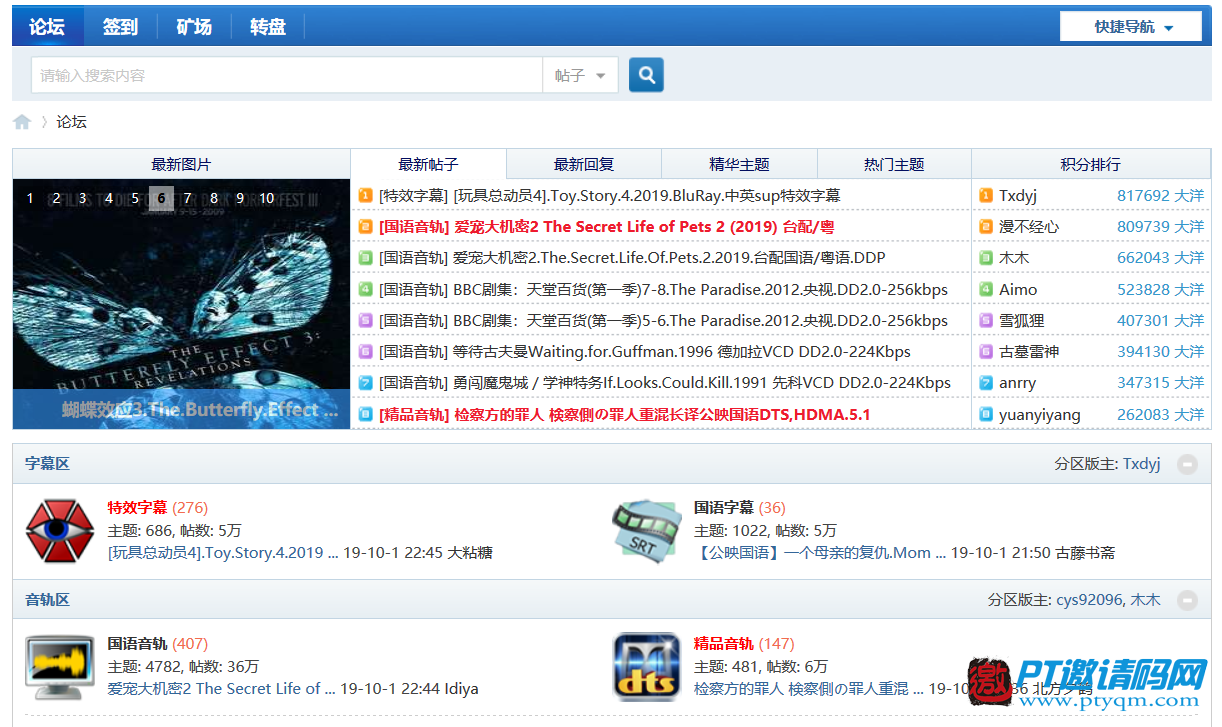Go to forum home via house icon
This screenshot has width=1222, height=727.
(22, 122)
